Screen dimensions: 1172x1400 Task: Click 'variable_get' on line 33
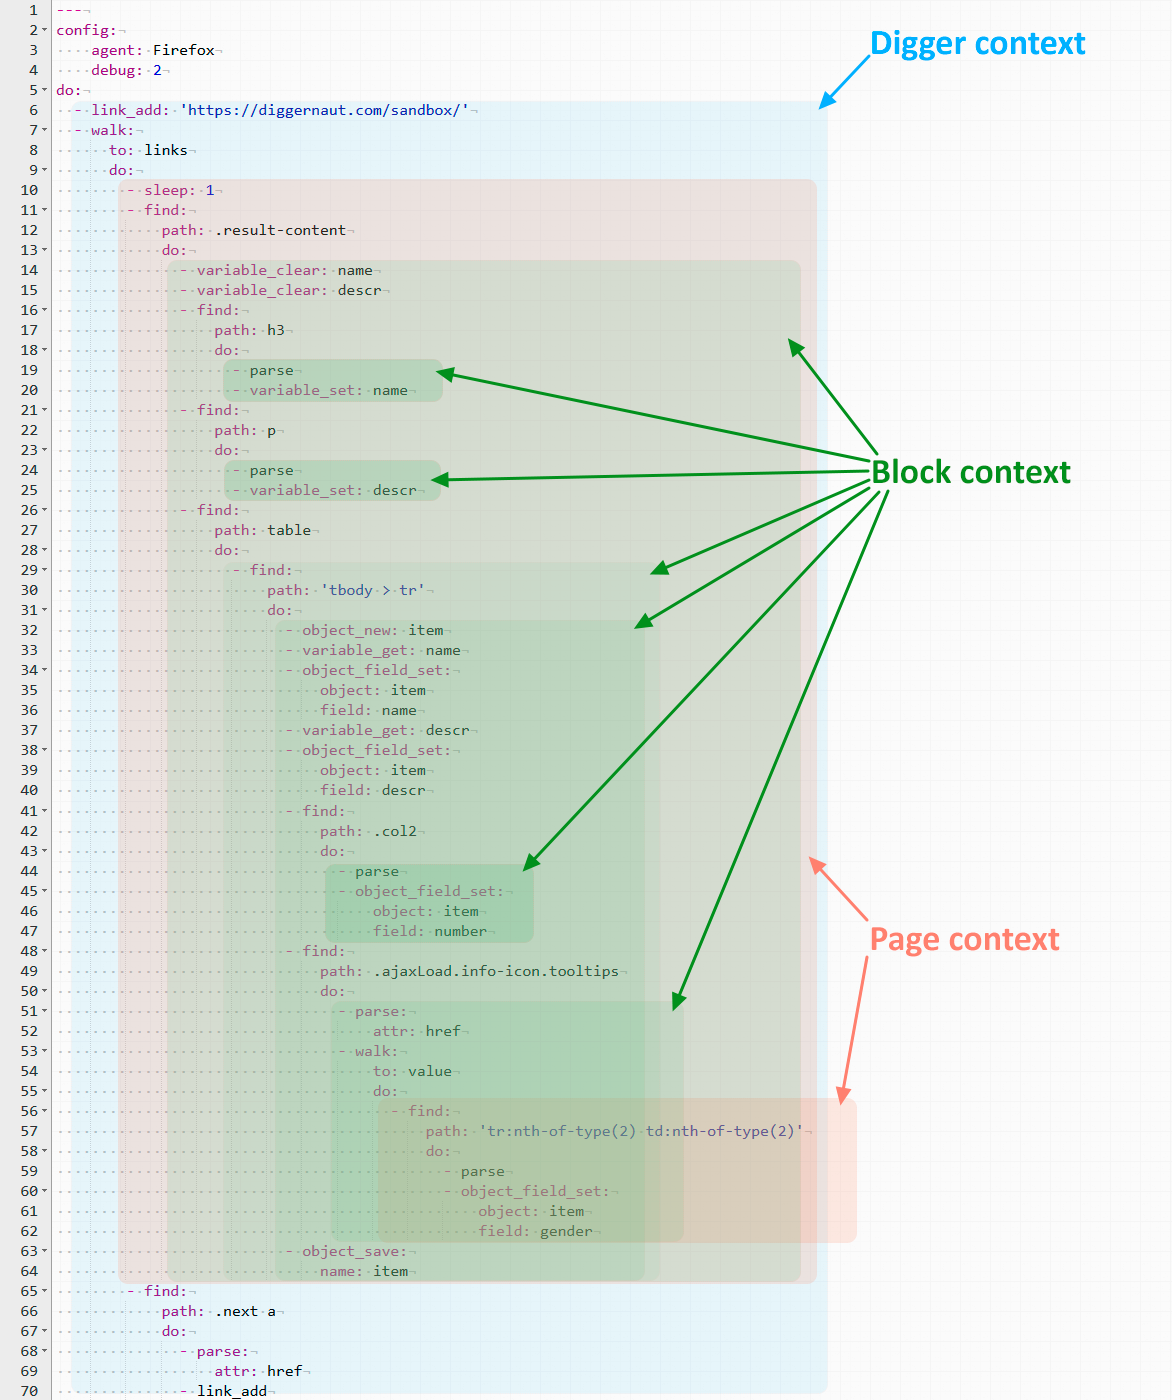pos(356,650)
